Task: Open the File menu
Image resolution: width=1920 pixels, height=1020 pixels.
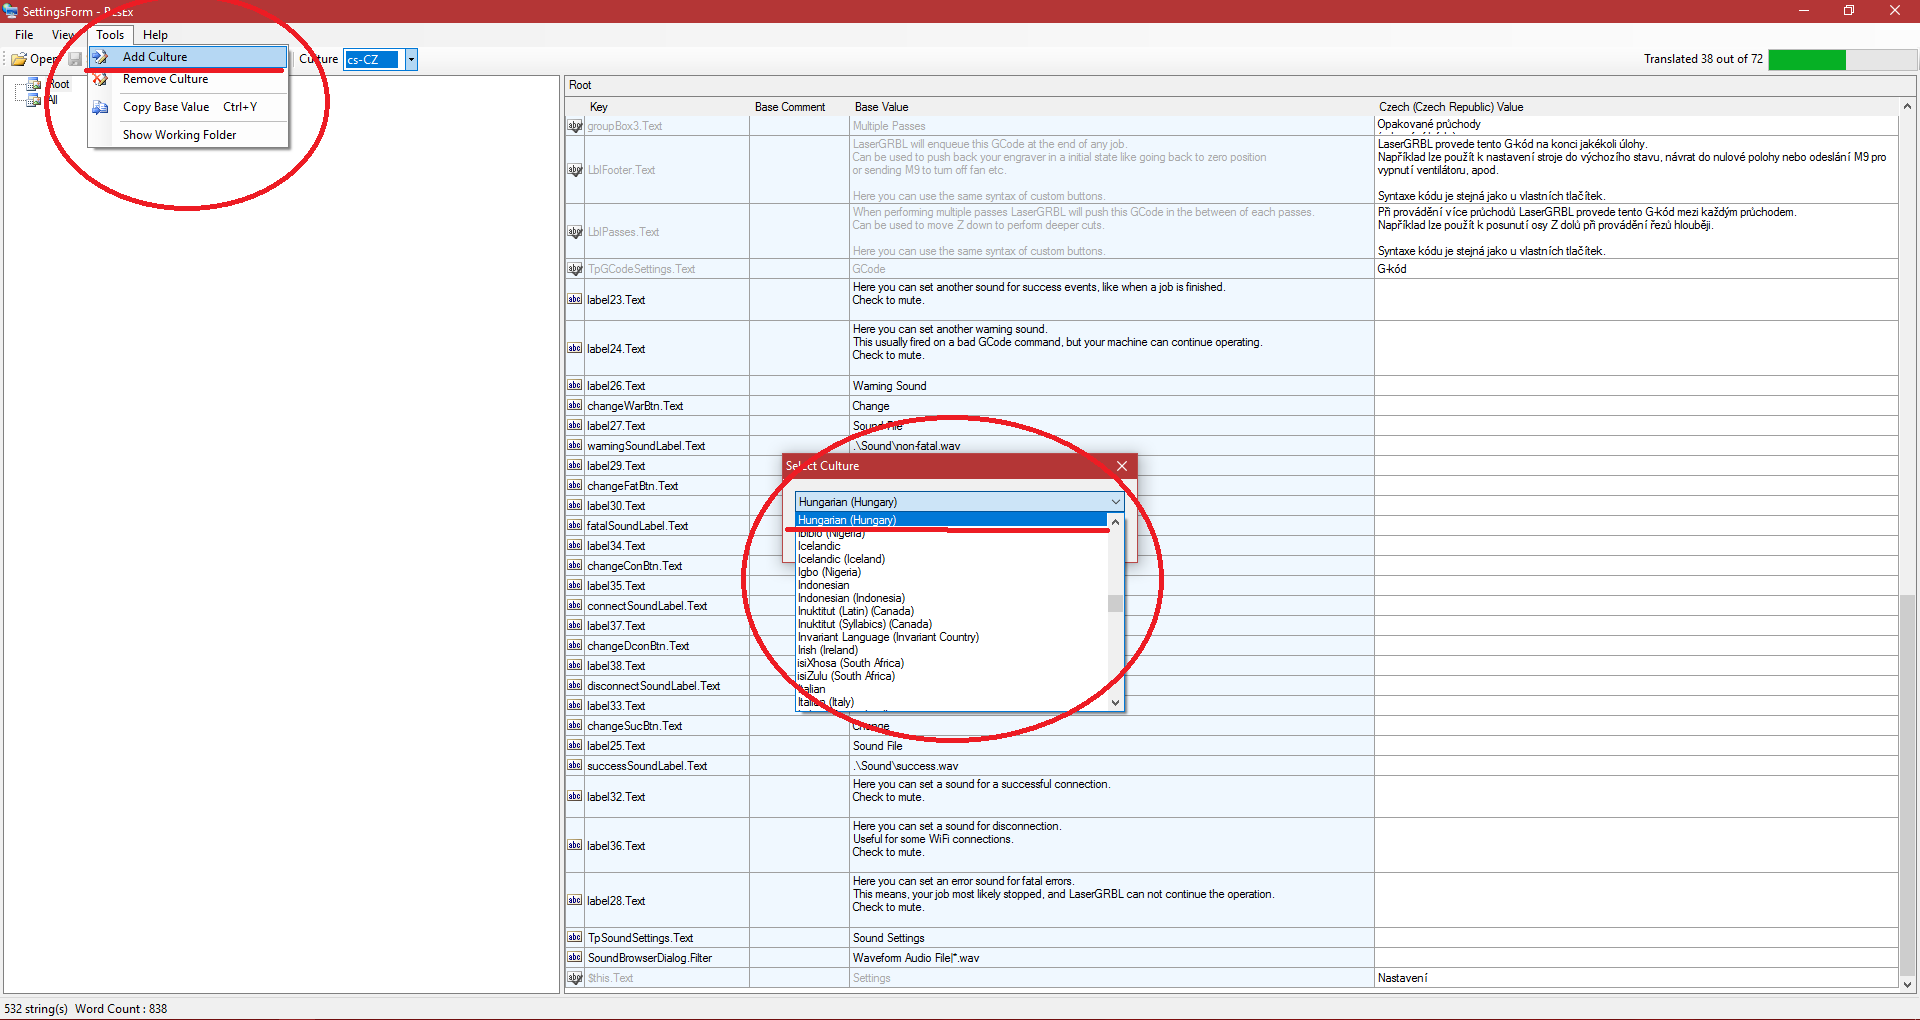Action: (24, 35)
